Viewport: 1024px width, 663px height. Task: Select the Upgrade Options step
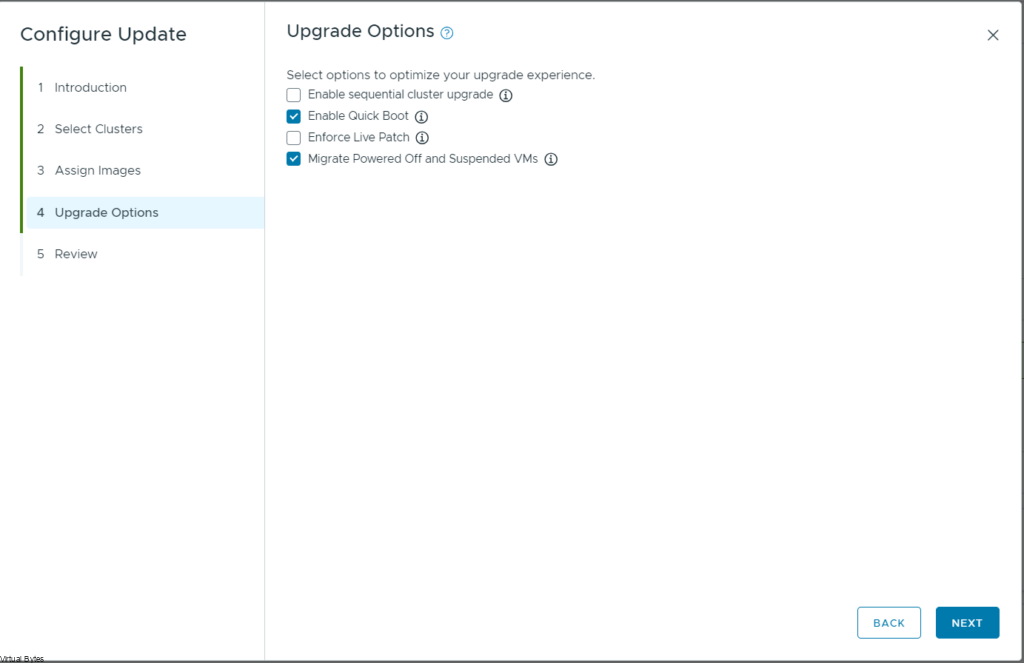tap(106, 213)
